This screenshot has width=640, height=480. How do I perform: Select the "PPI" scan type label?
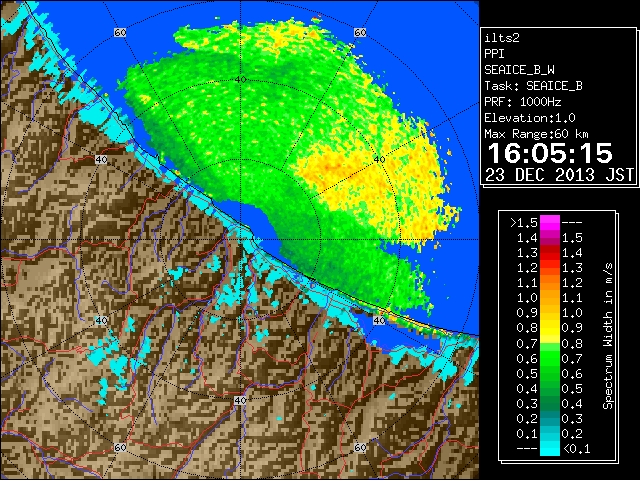pyautogui.click(x=494, y=54)
